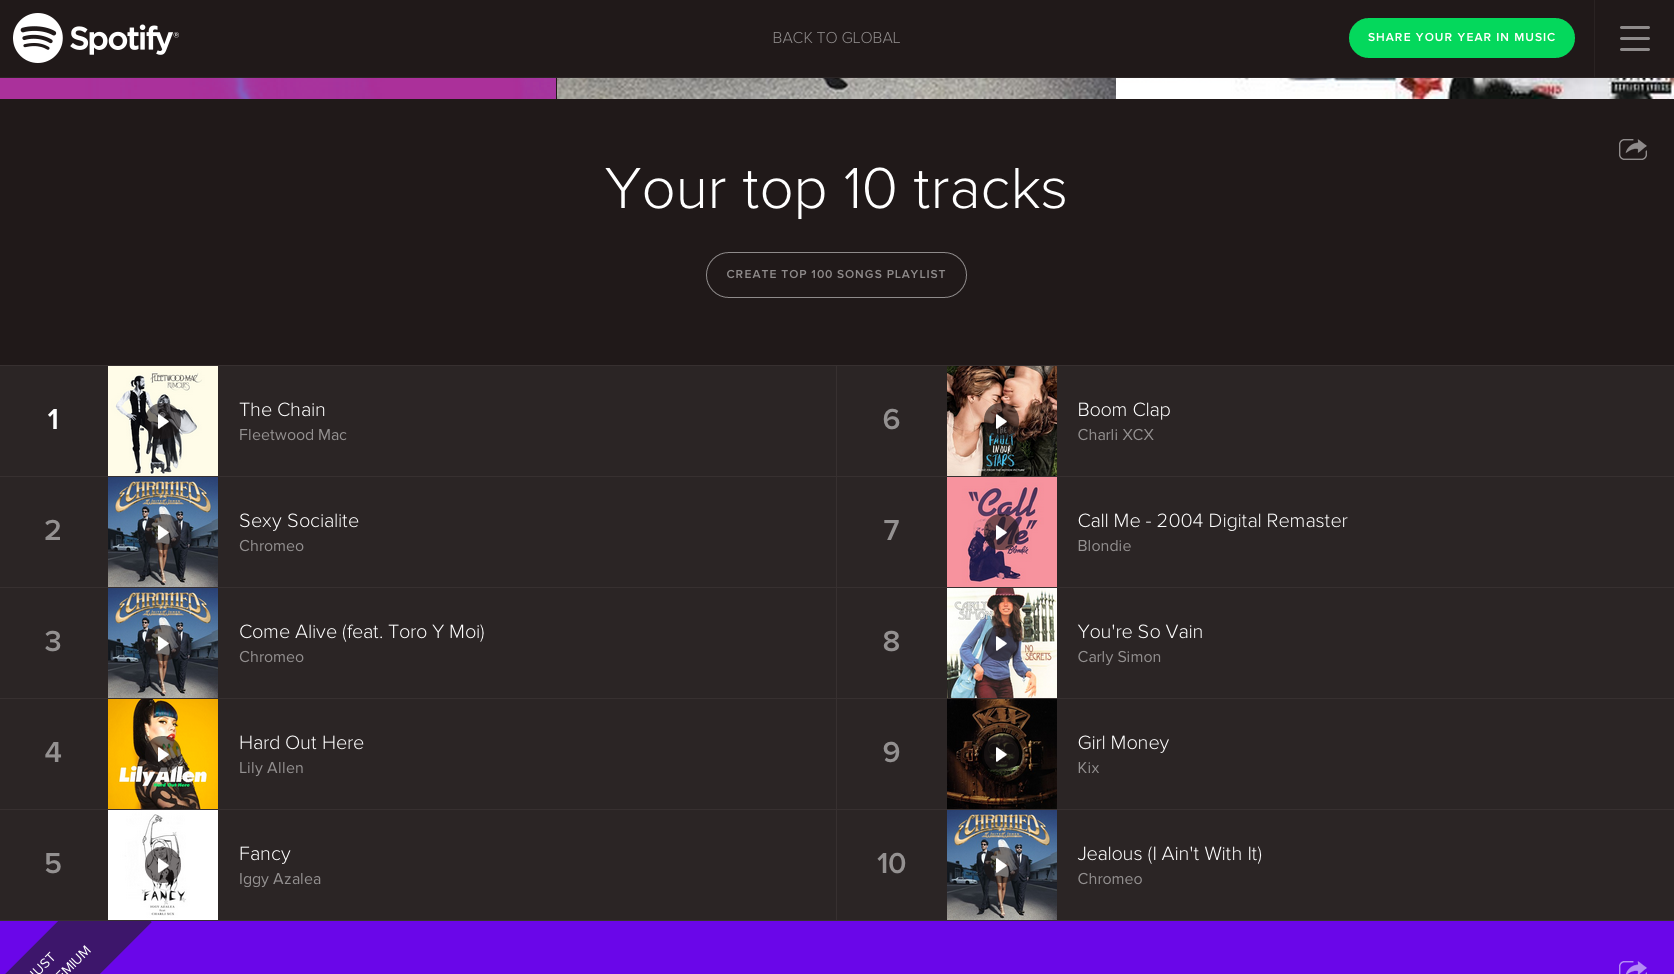The image size is (1674, 974).
Task: Click Chromeo artist under Sexy Socialite
Action: coord(271,546)
